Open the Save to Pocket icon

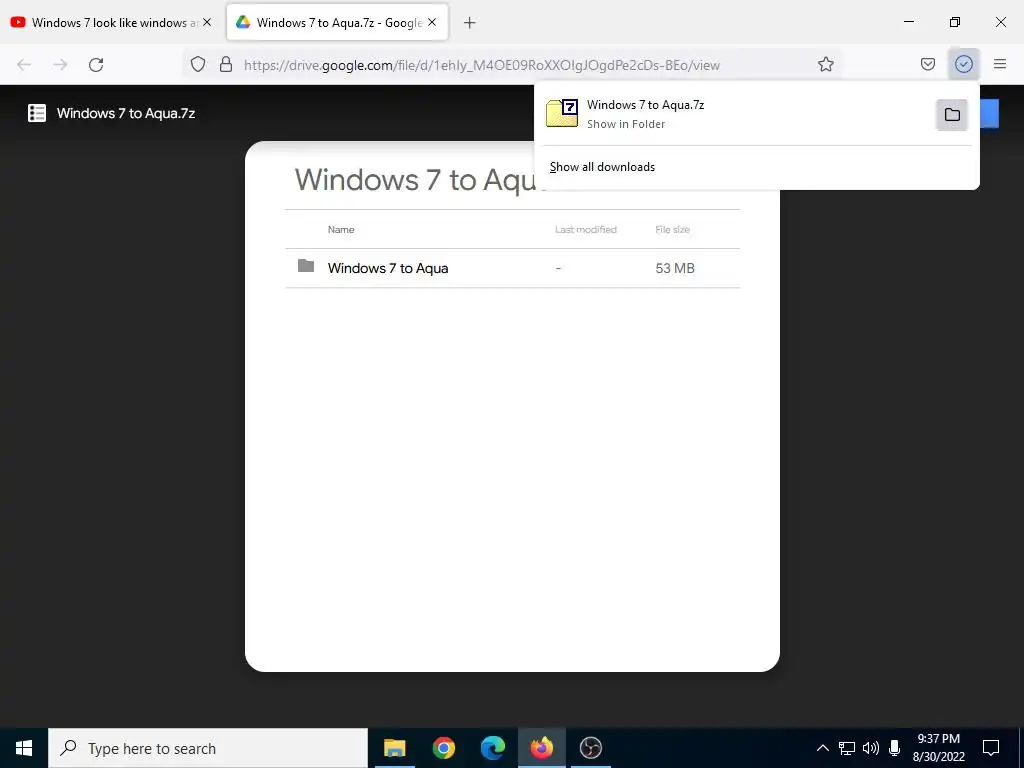click(927, 64)
